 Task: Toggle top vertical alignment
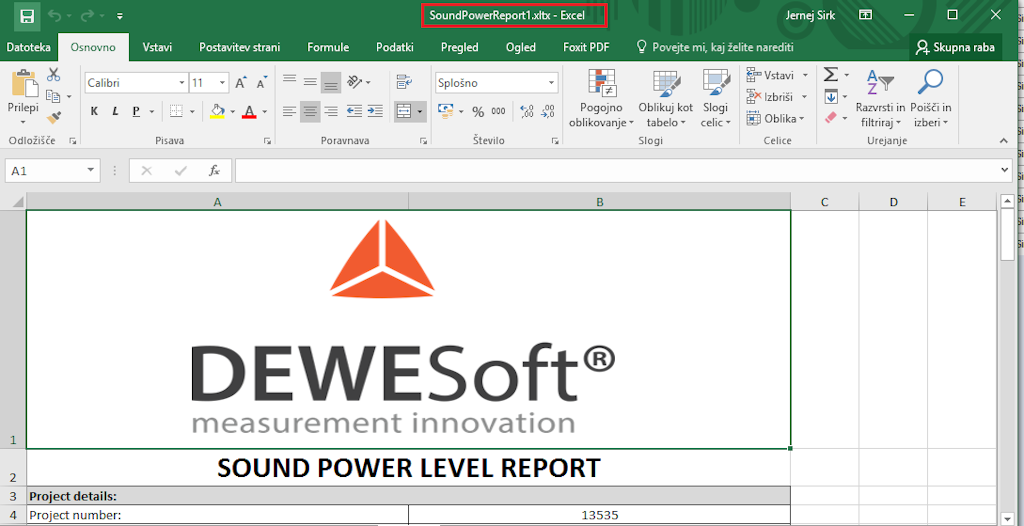pos(289,82)
